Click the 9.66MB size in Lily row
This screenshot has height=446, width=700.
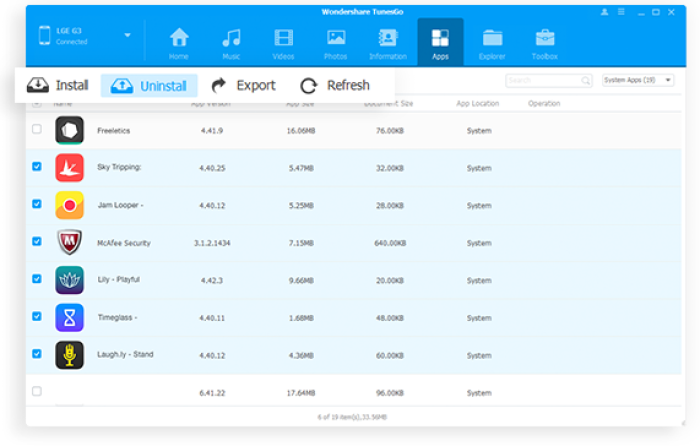pyautogui.click(x=301, y=281)
